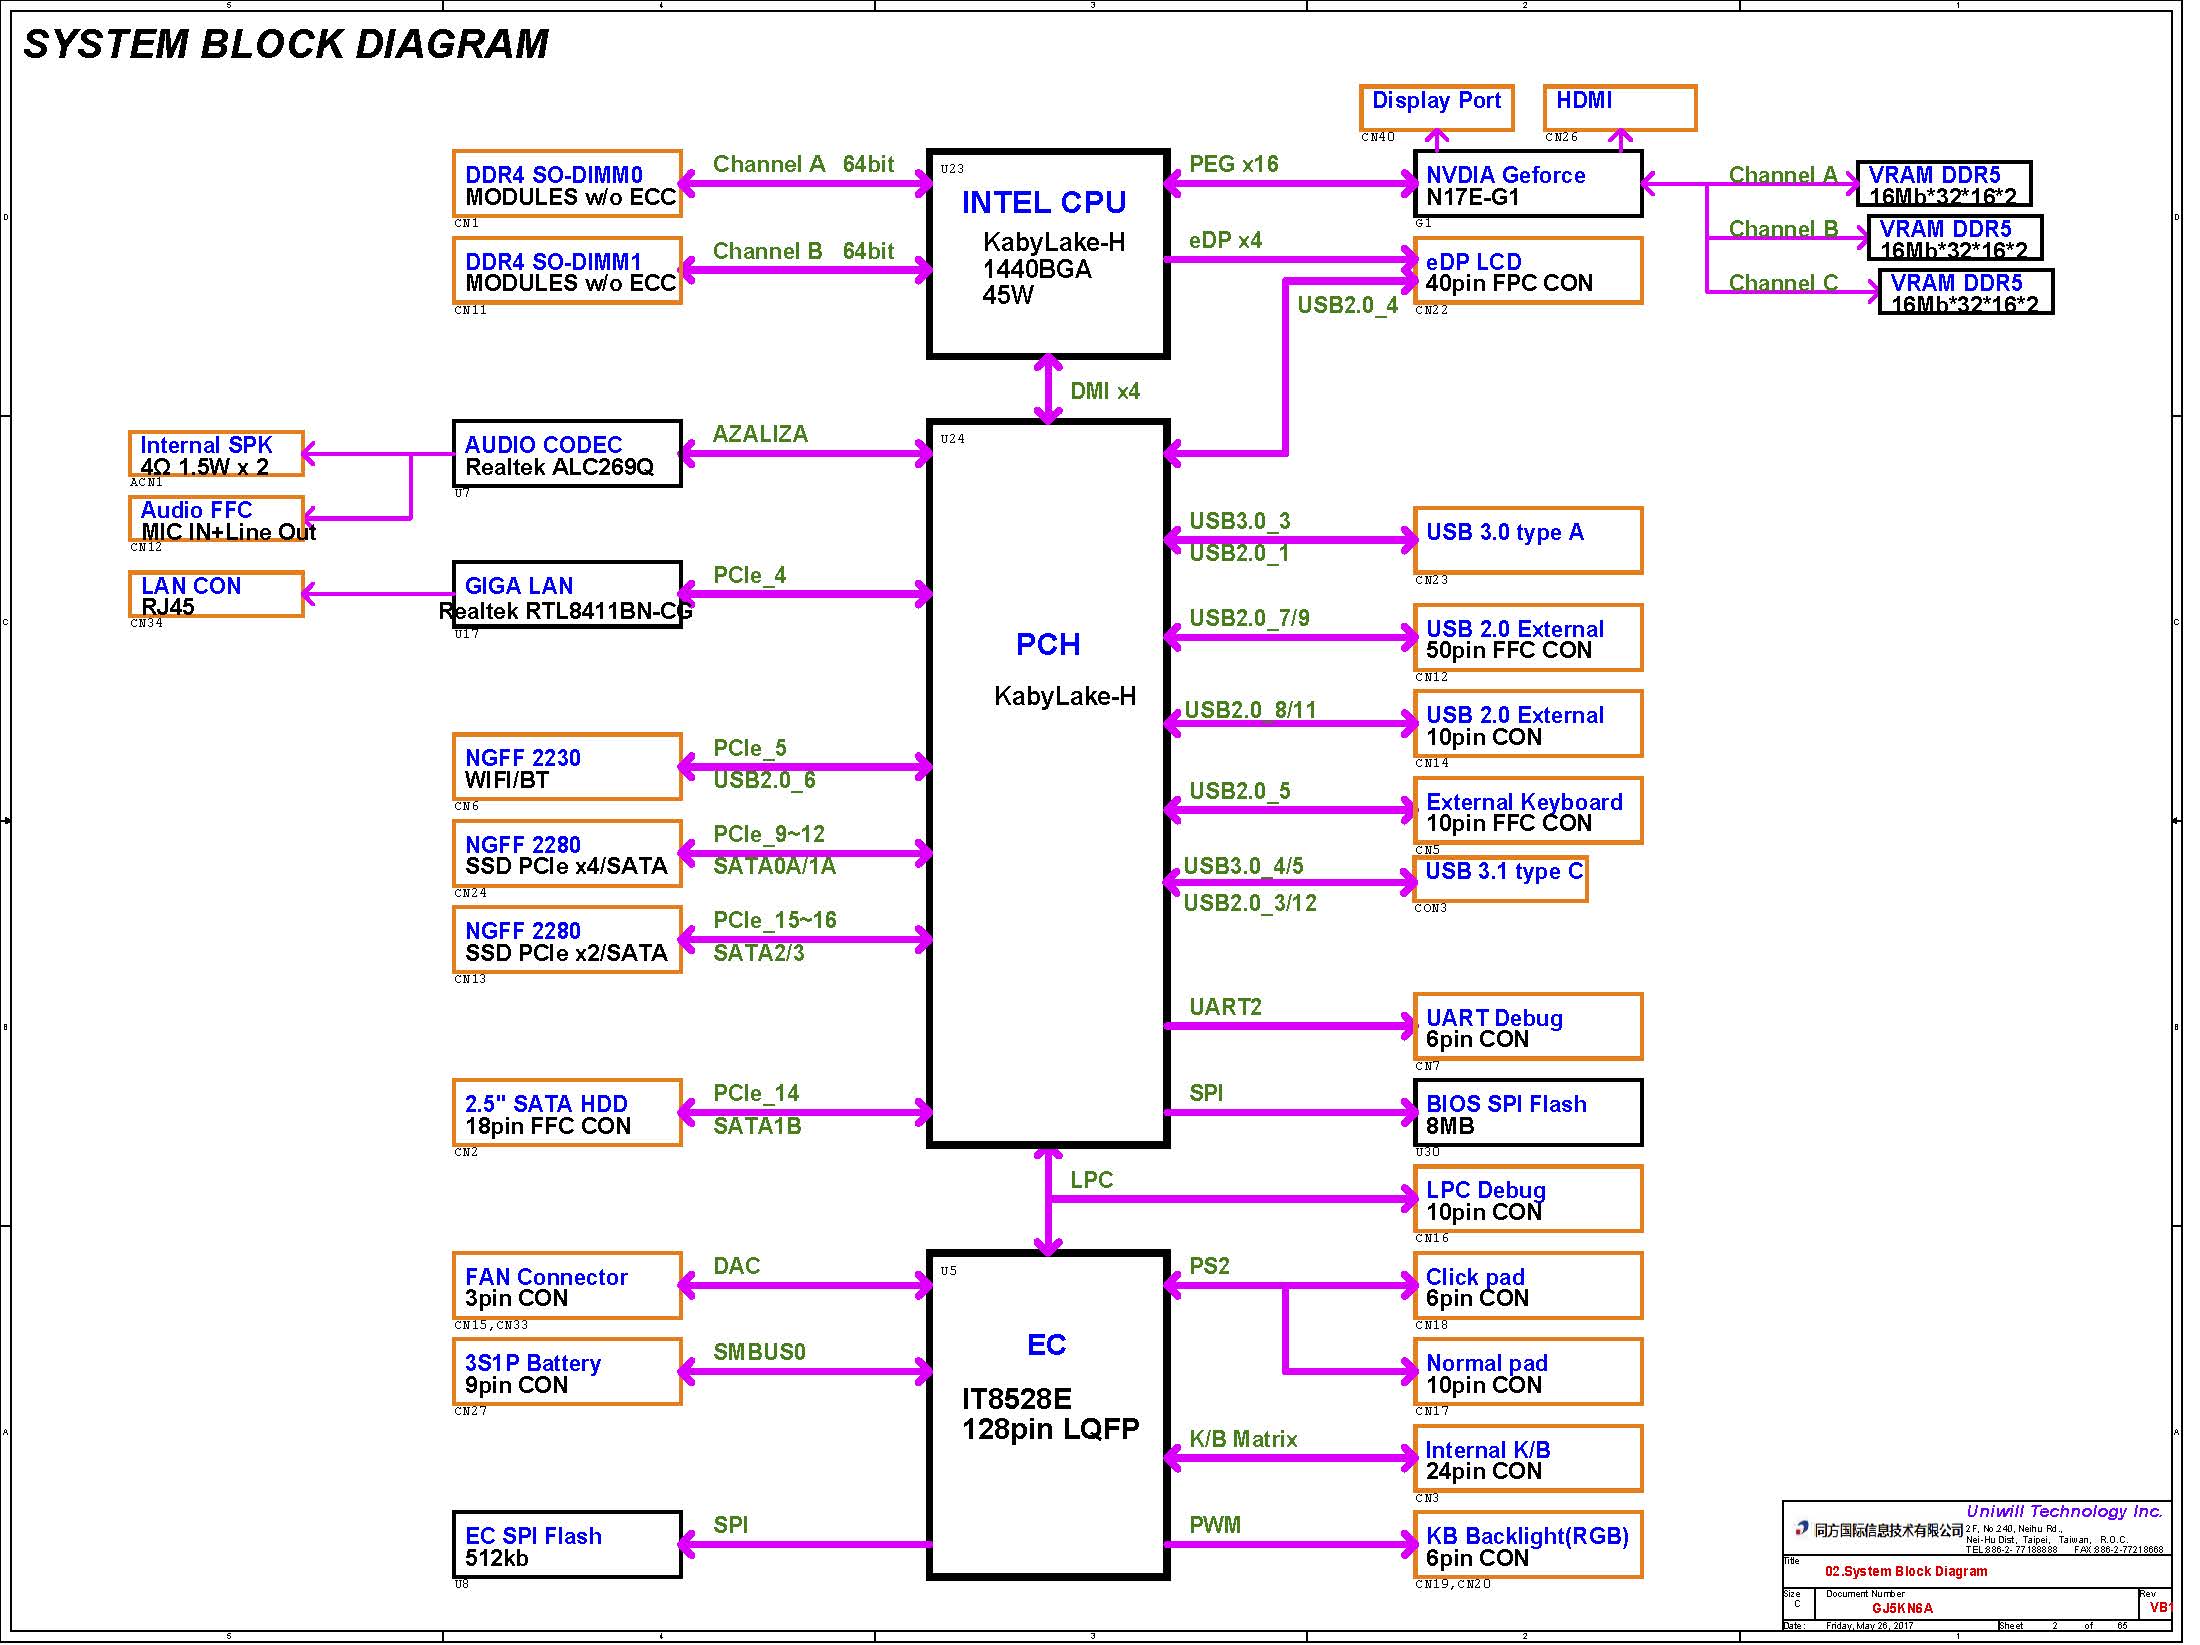Click the DMI x4 link label
Screen dimensions: 2200x1645
tap(1104, 391)
